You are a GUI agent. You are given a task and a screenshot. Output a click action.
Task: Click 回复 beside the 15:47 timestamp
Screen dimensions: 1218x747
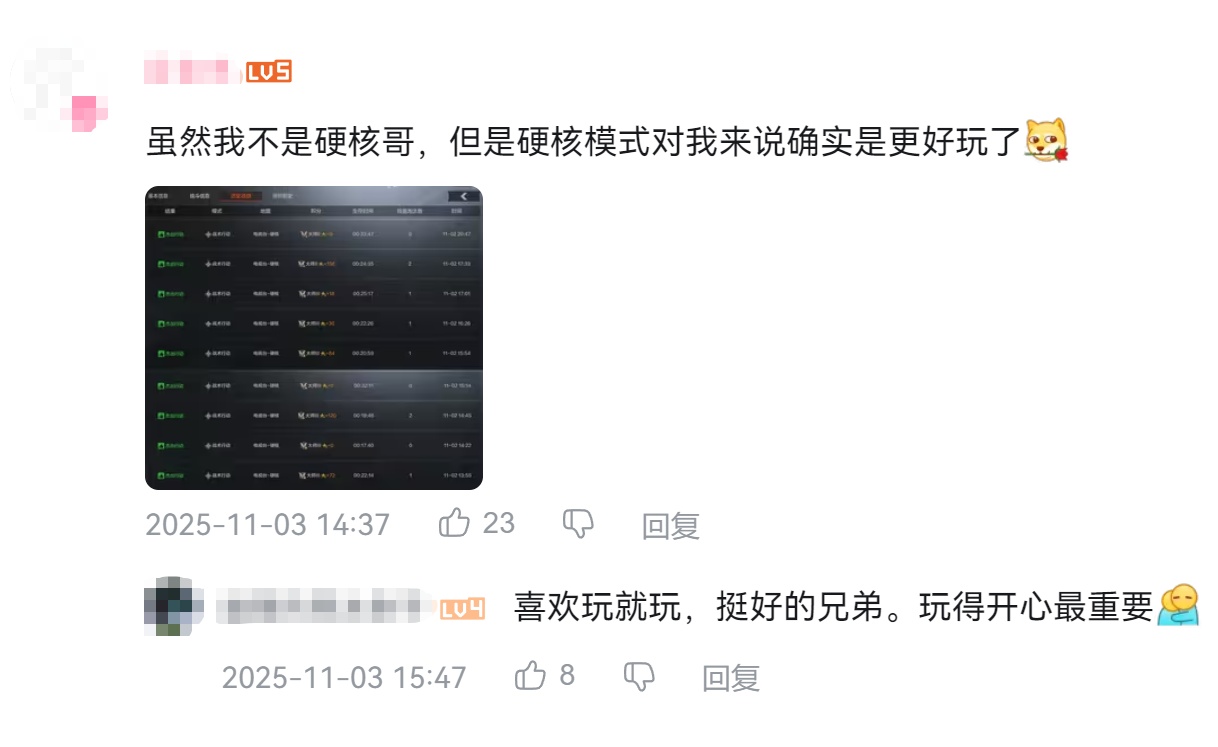[731, 678]
